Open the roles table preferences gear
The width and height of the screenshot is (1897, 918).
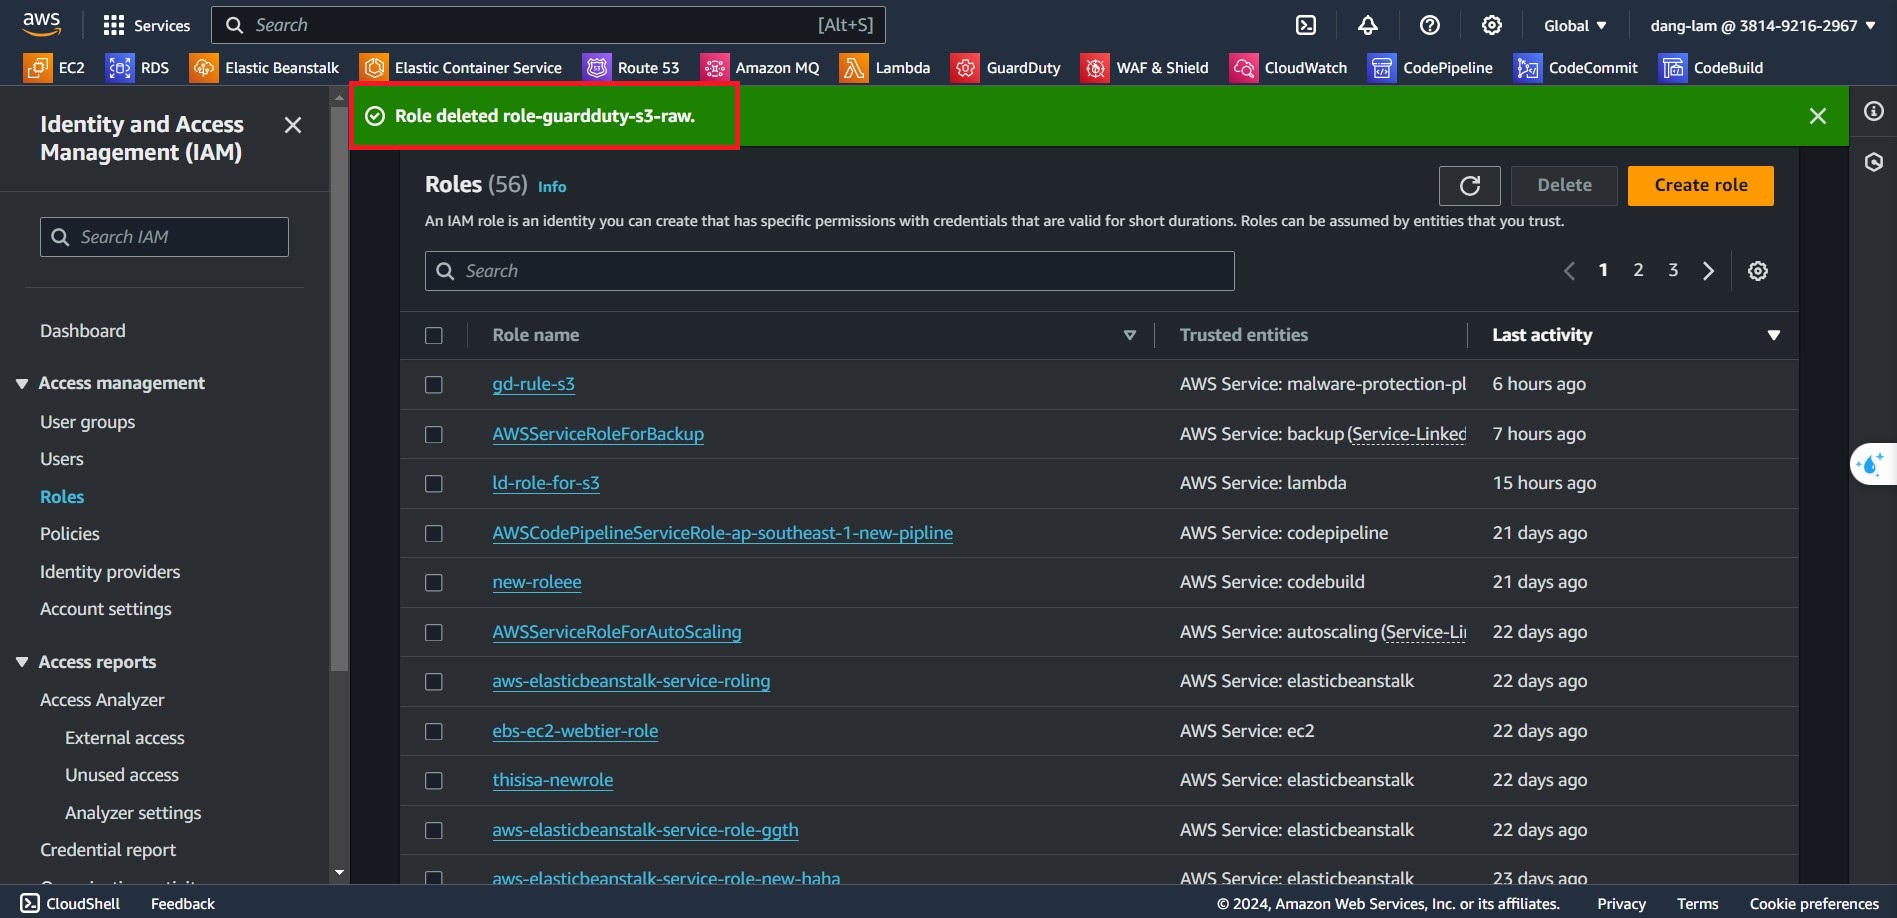click(x=1757, y=271)
